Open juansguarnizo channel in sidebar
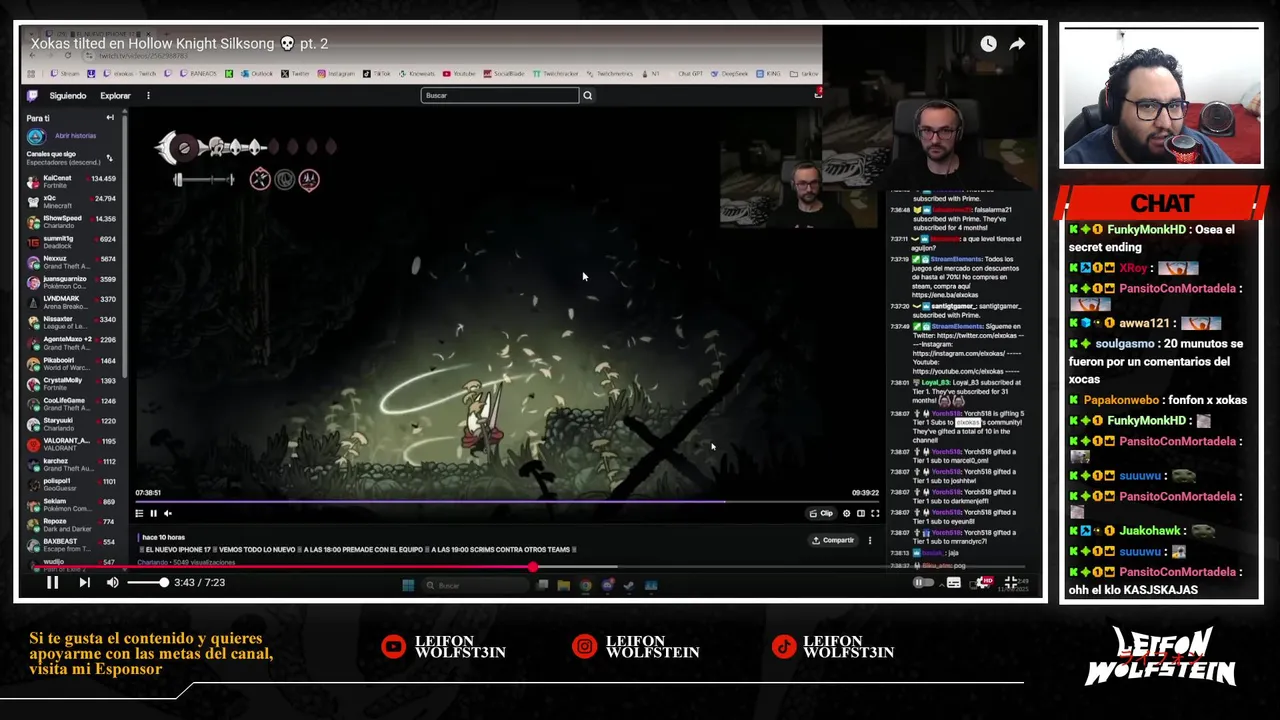 [x=72, y=282]
